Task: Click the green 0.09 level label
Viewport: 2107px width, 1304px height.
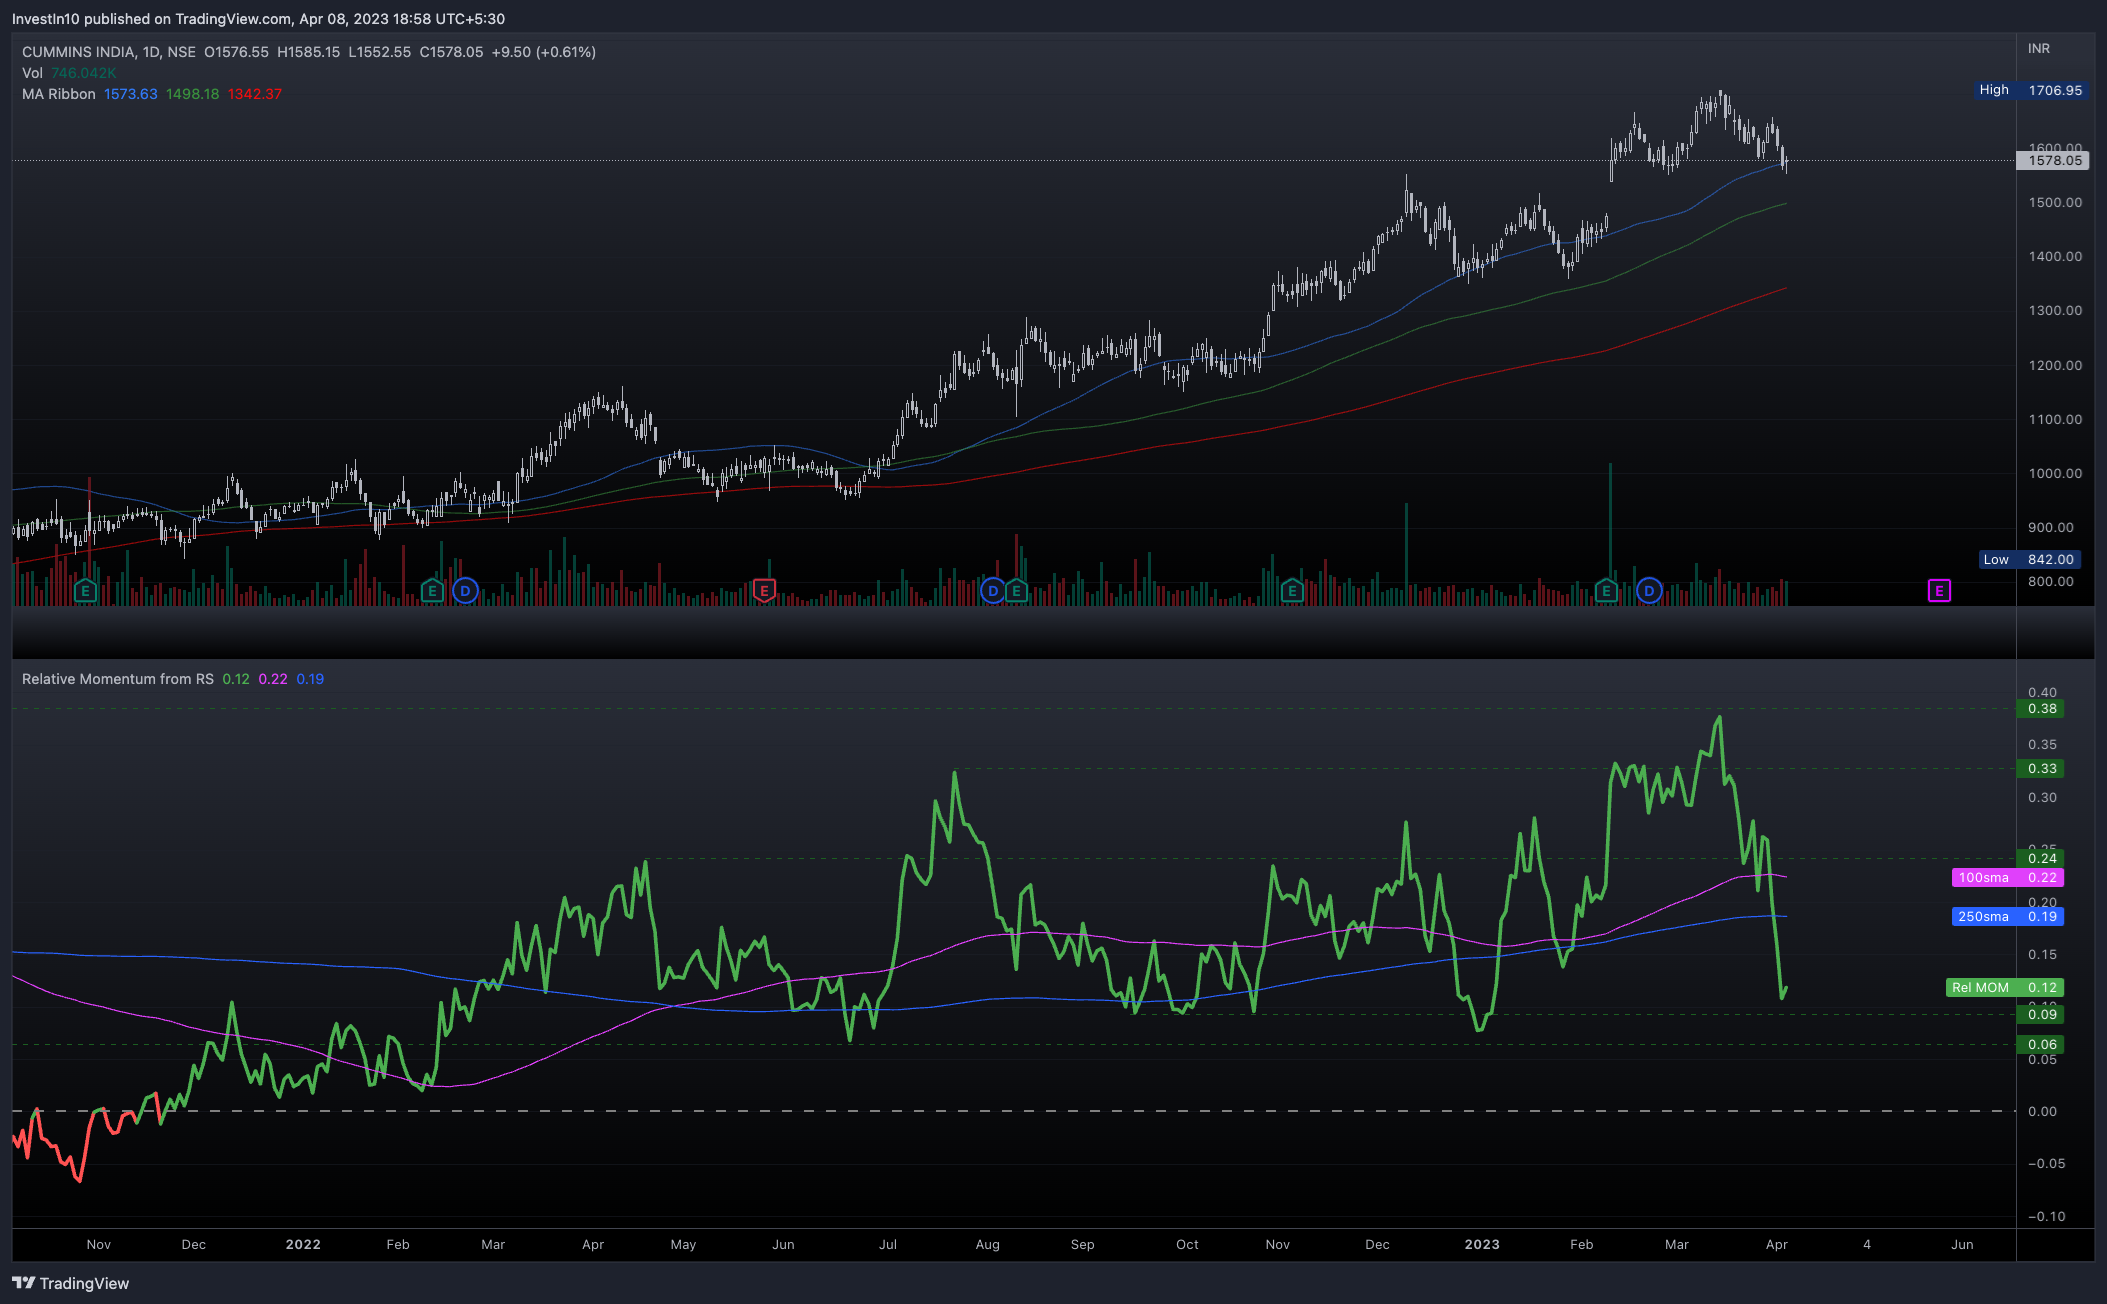Action: pyautogui.click(x=2041, y=1015)
